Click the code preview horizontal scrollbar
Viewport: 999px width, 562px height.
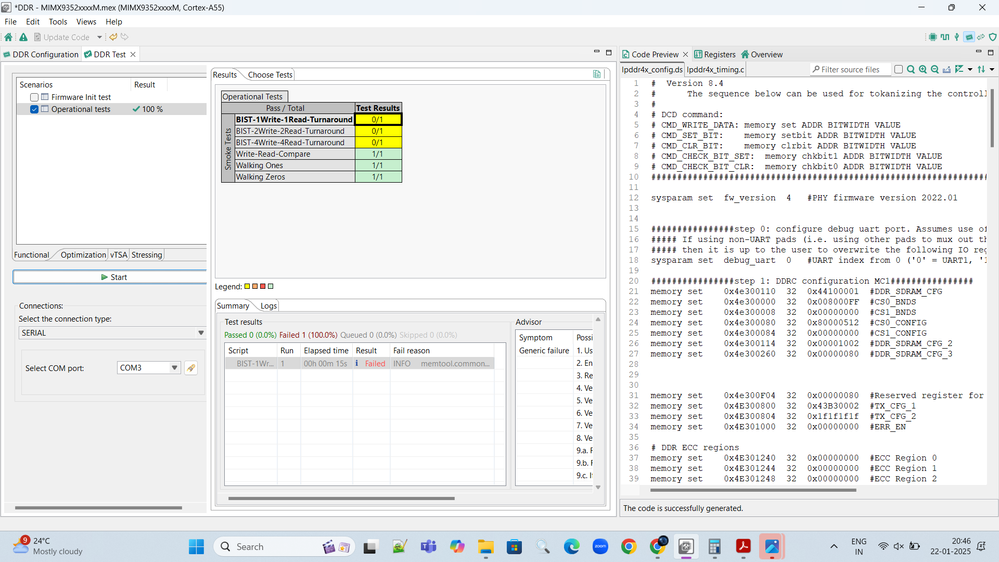pos(753,491)
